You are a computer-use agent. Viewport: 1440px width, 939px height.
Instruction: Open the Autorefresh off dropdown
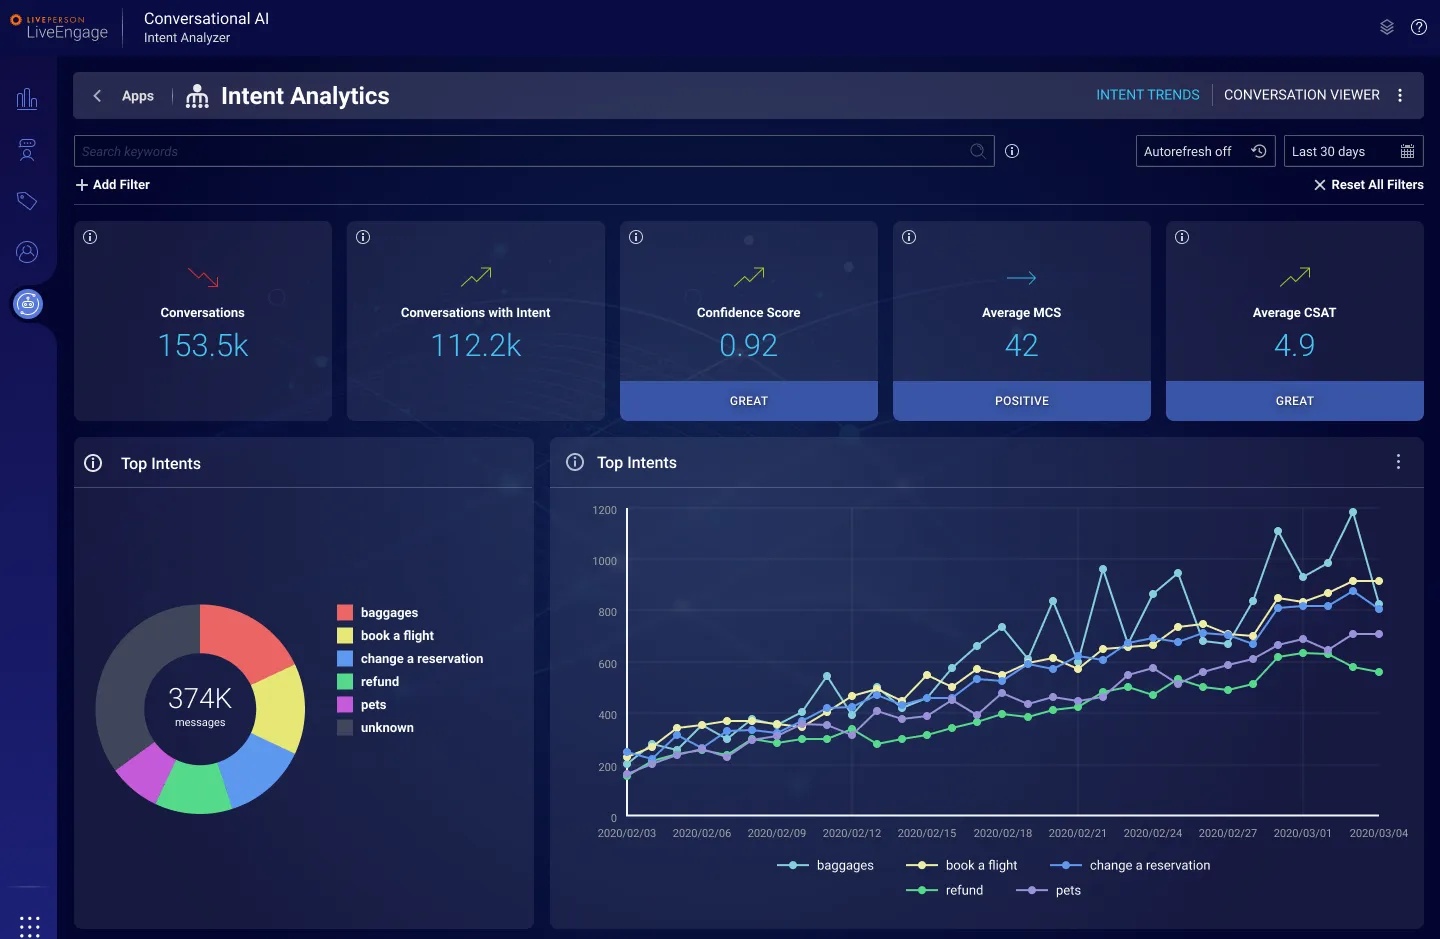point(1205,151)
